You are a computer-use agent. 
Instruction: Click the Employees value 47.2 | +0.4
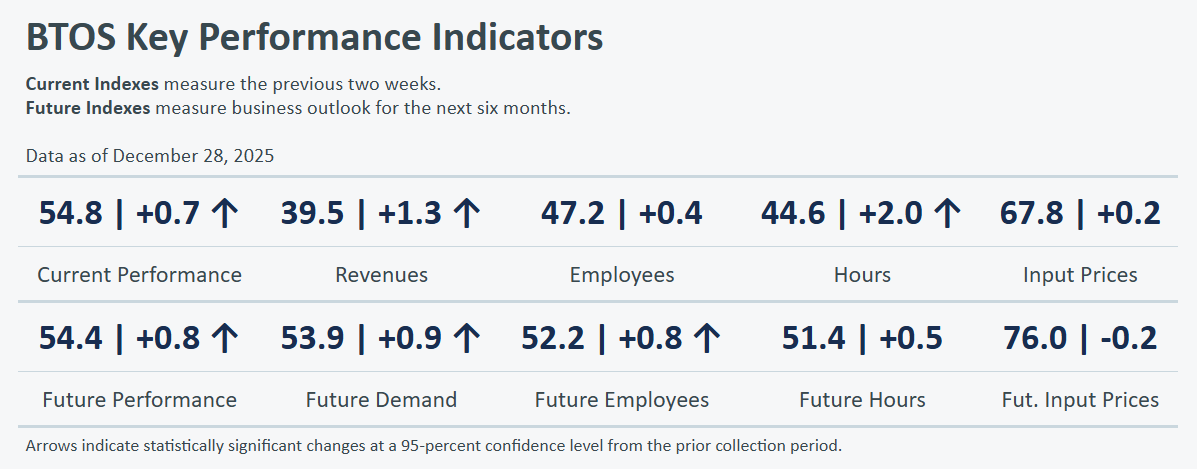point(621,213)
